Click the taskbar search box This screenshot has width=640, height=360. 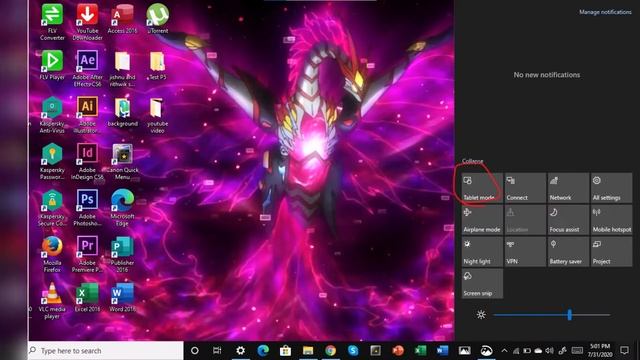tap(106, 350)
